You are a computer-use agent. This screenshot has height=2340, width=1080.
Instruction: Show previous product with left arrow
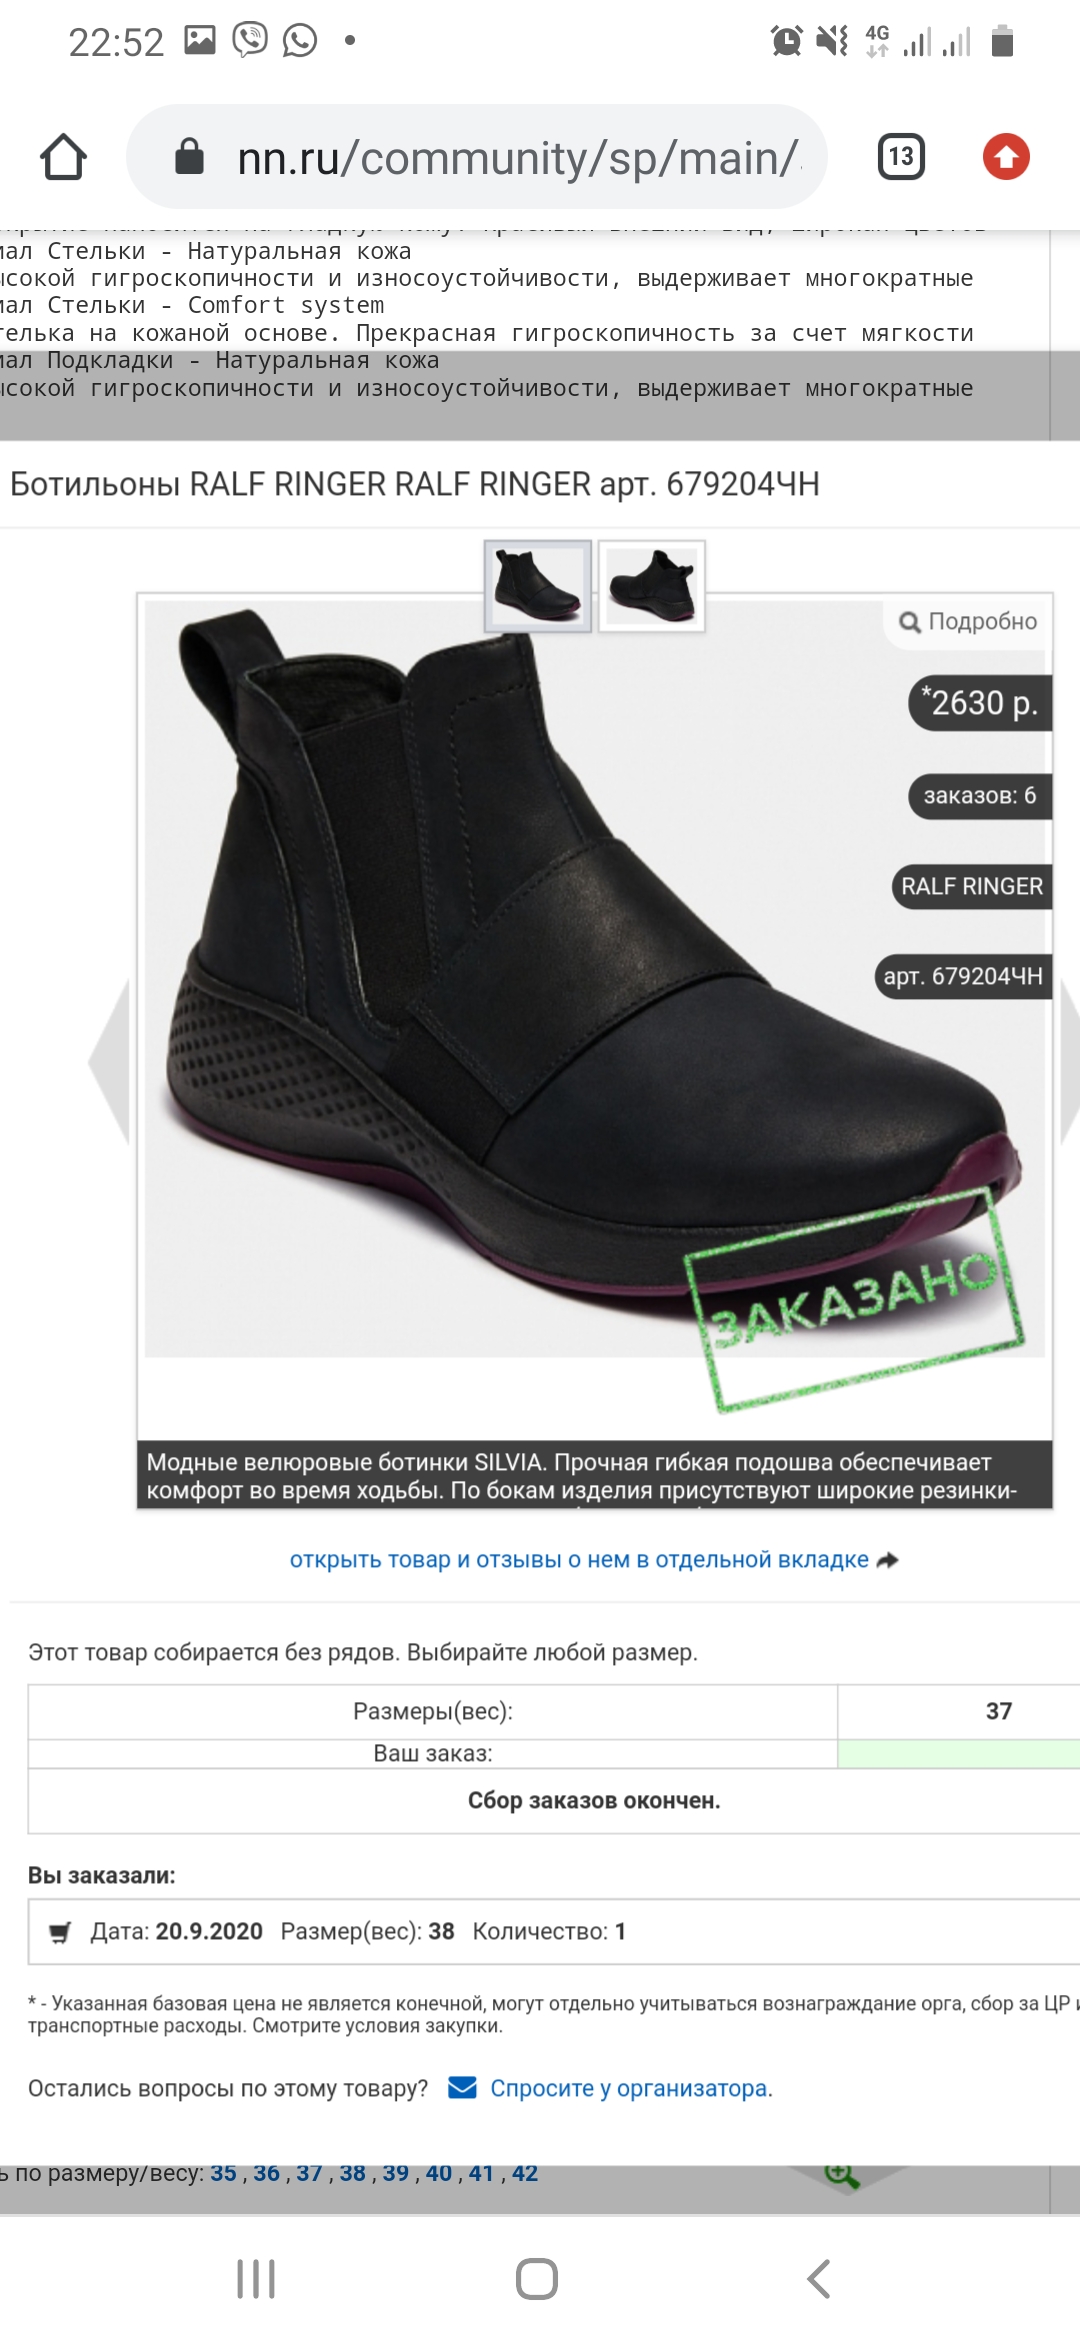tap(109, 1062)
